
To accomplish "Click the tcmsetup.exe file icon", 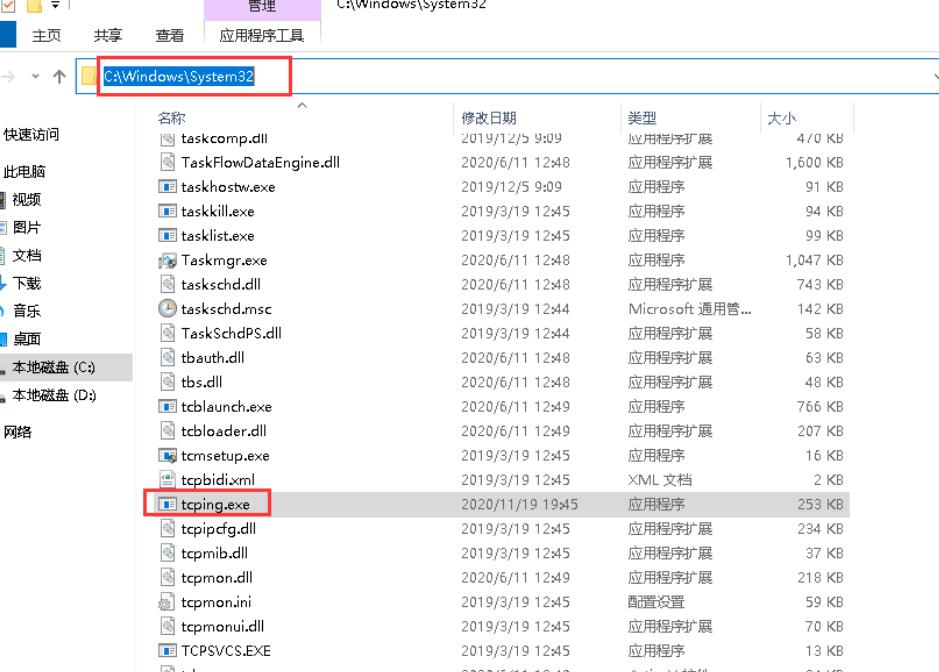I will tap(167, 456).
